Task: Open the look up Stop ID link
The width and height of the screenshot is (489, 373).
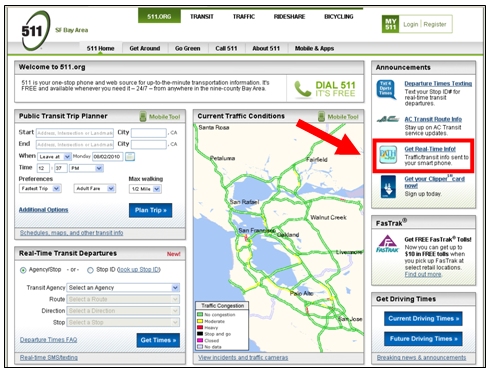Action: pyautogui.click(x=139, y=270)
